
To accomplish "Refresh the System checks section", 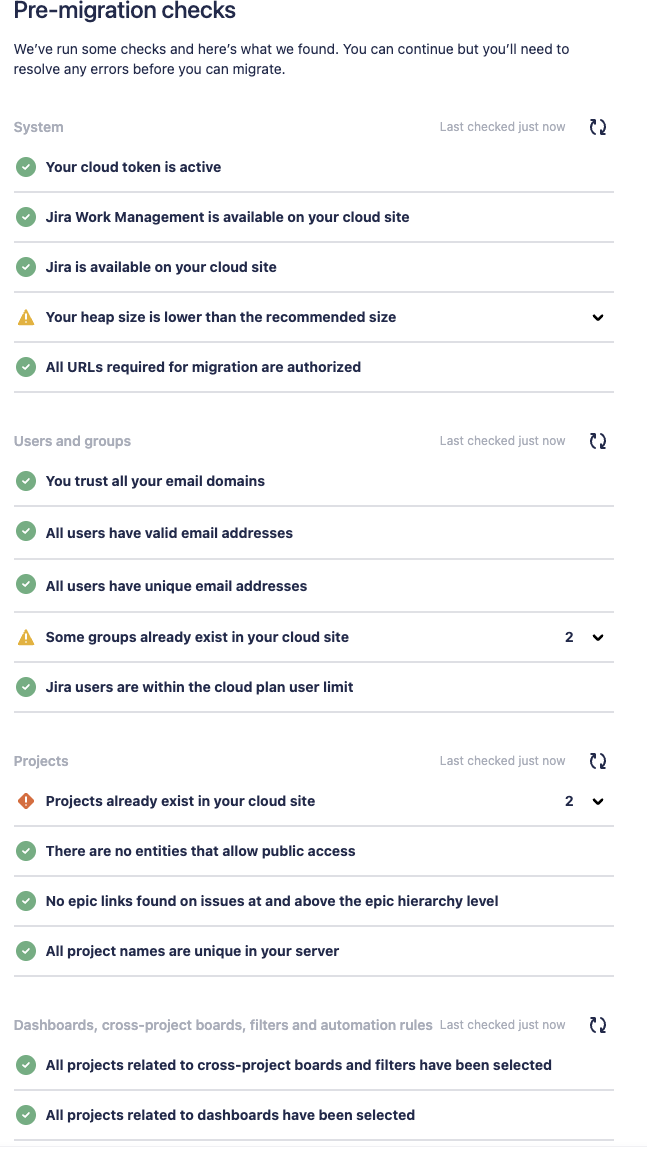I will [x=598, y=127].
